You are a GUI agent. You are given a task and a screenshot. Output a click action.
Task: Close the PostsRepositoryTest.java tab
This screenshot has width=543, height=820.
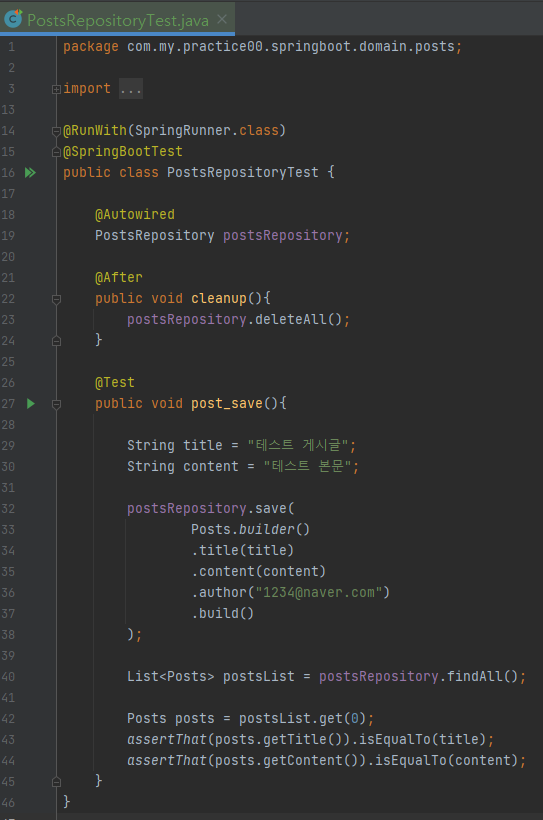coord(222,19)
